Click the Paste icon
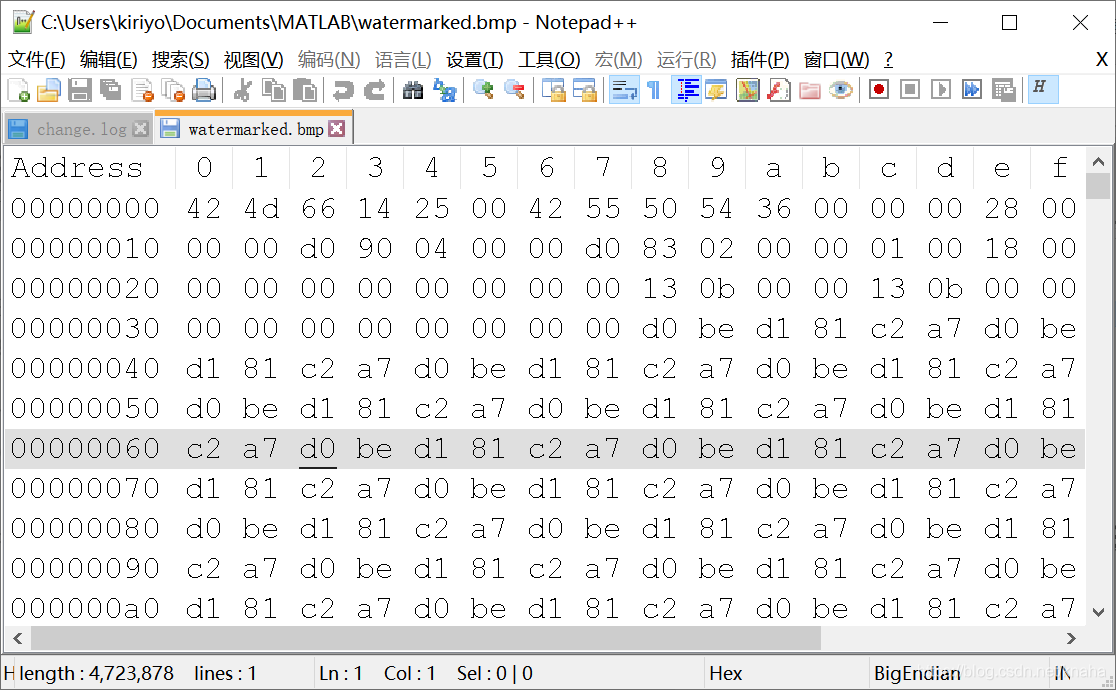 click(305, 90)
